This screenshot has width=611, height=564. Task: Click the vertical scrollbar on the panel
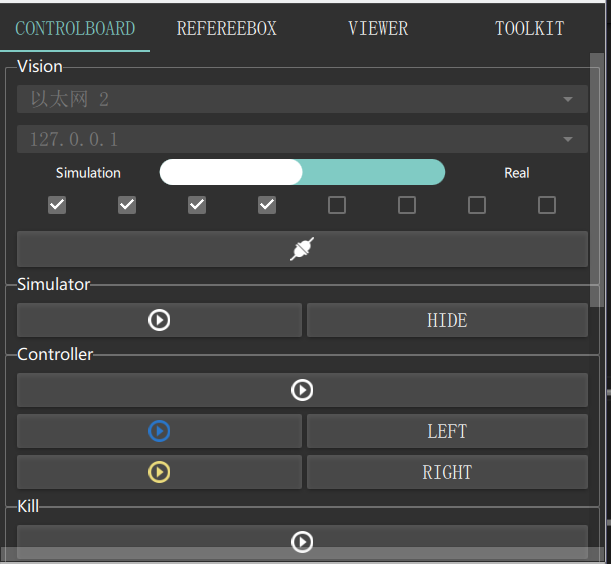click(x=597, y=180)
